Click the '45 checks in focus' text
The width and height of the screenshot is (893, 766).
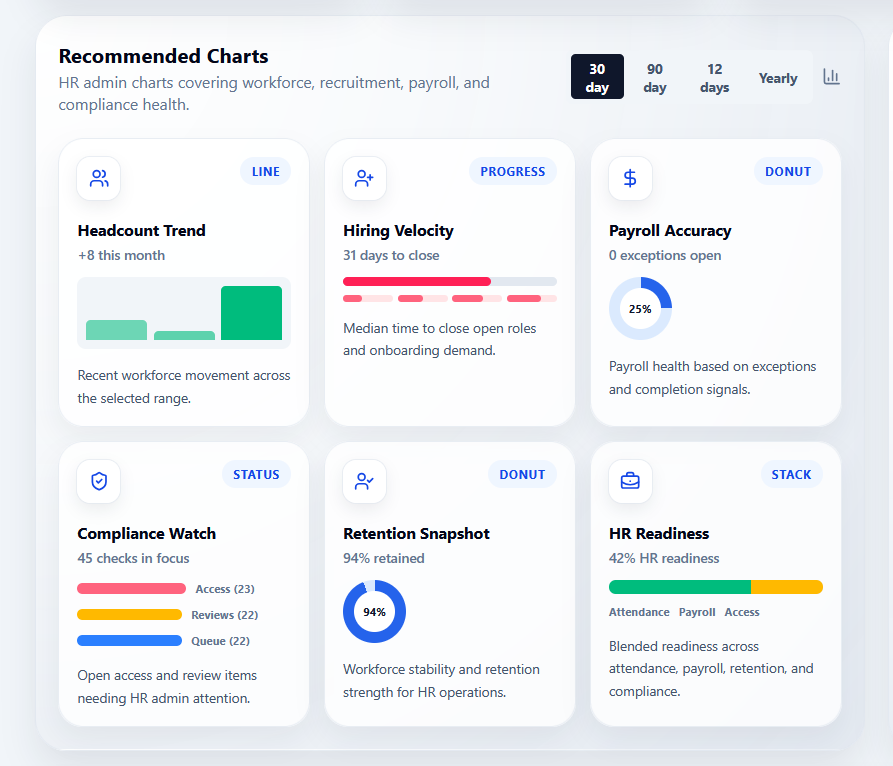tap(133, 558)
